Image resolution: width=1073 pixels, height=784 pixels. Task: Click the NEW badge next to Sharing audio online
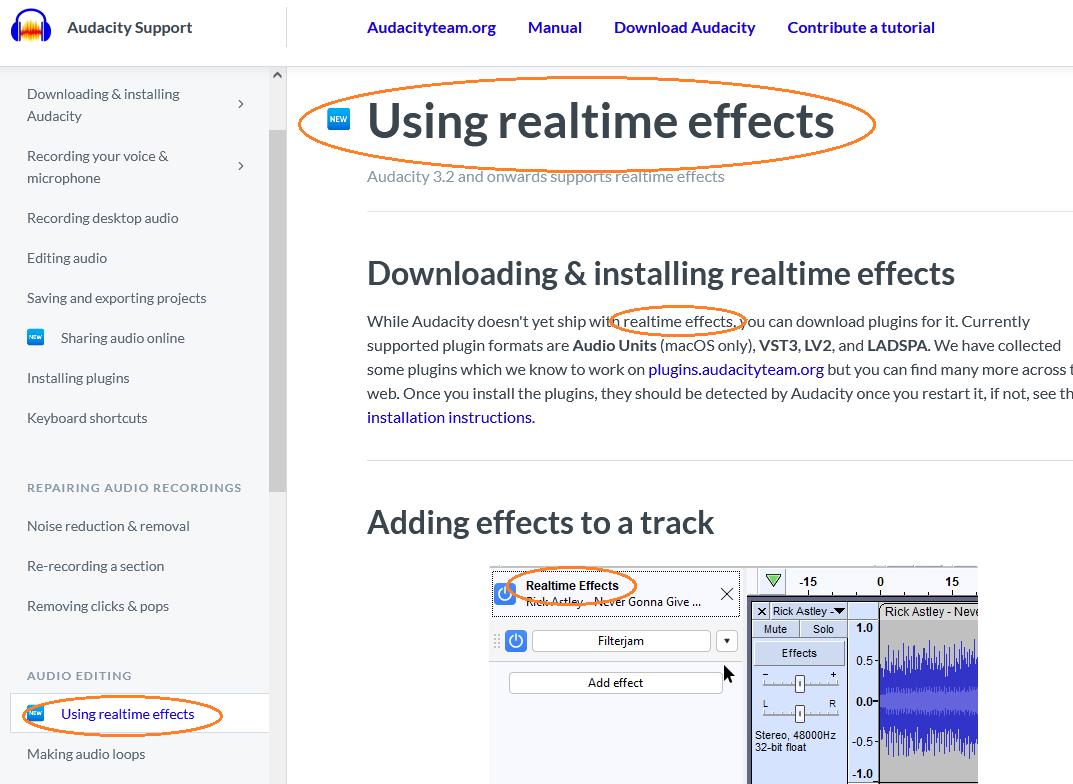[x=34, y=337]
